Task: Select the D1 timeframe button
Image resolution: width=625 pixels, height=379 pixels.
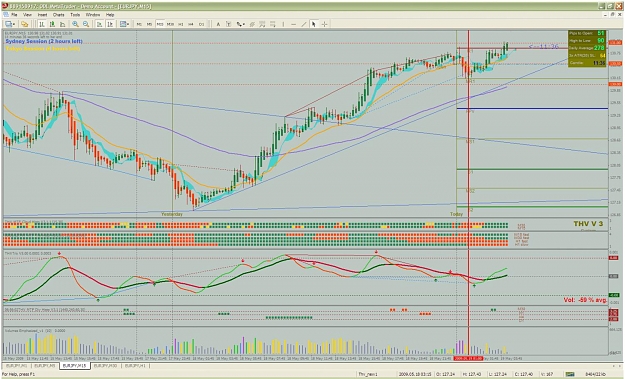Action: (x=201, y=24)
